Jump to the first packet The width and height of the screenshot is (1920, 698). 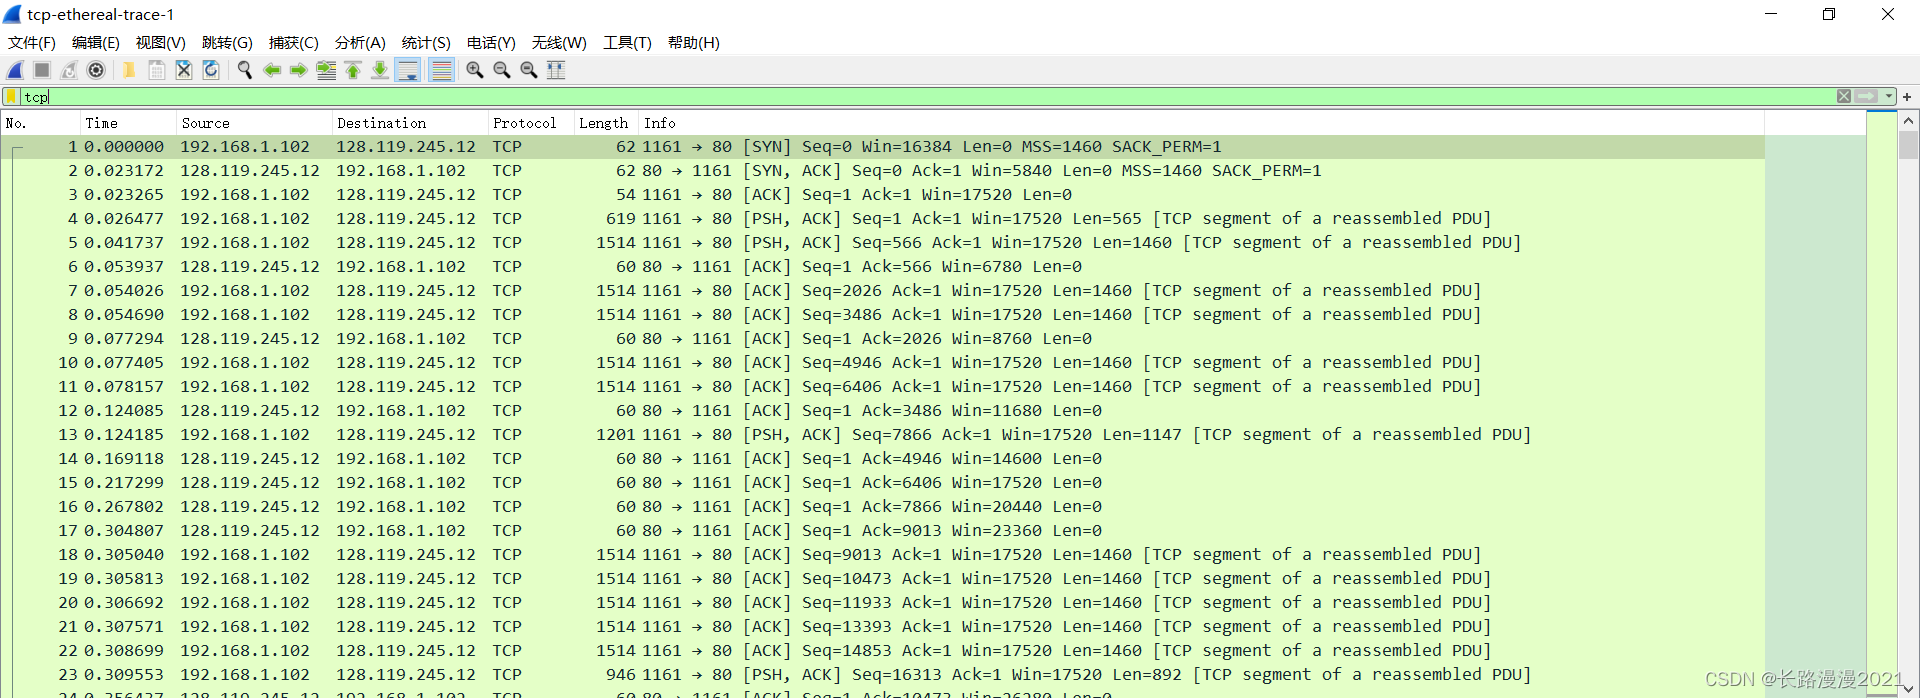coord(353,70)
